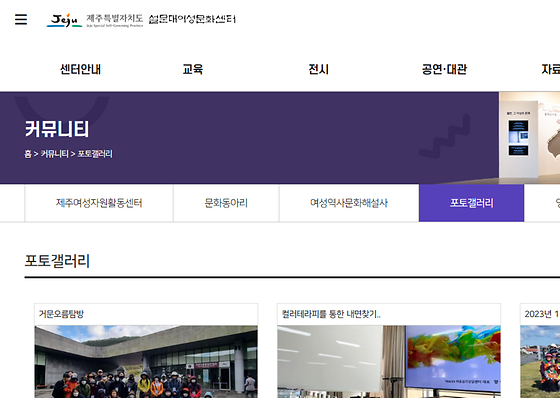Click the 커뮤니티 banner heading

[x=57, y=129]
